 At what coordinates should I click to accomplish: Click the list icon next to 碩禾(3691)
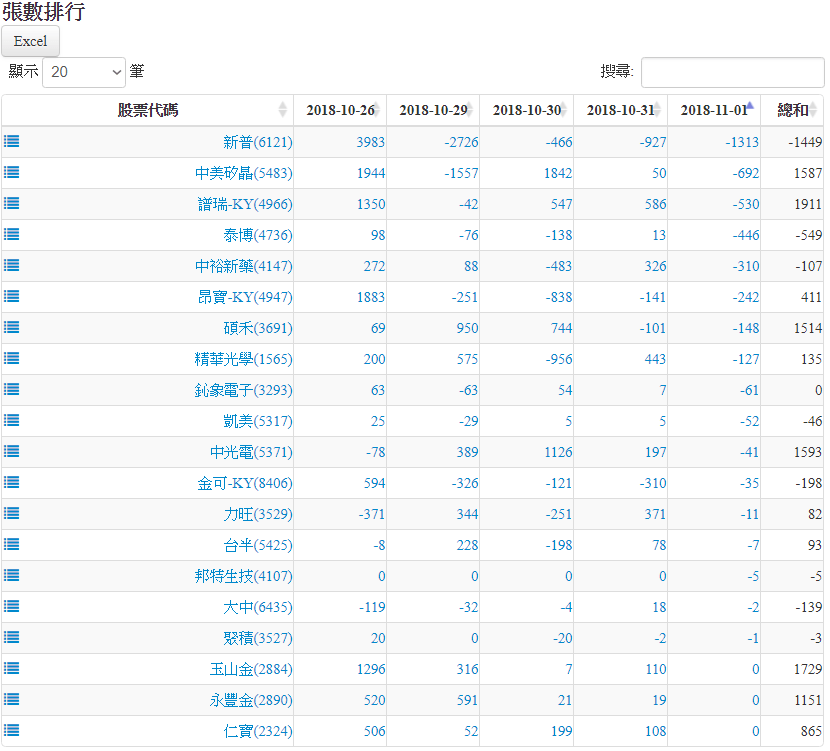coord(12,328)
